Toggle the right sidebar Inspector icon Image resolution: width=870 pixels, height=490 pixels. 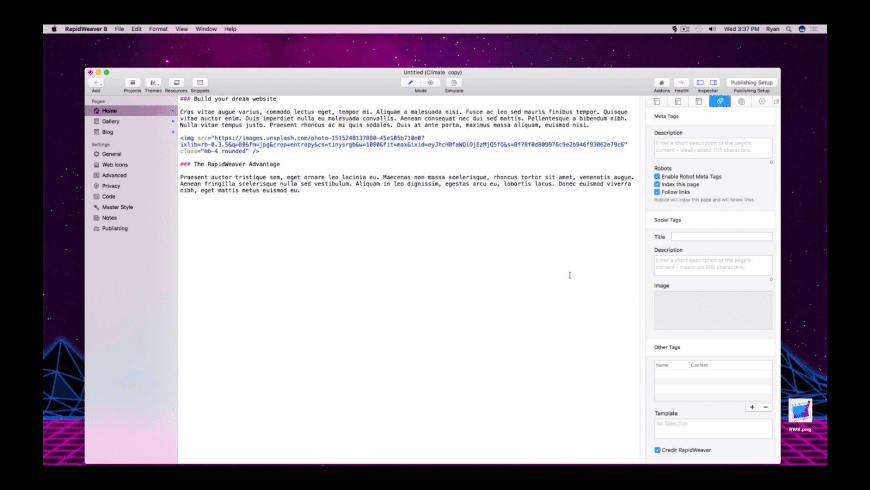tap(714, 83)
